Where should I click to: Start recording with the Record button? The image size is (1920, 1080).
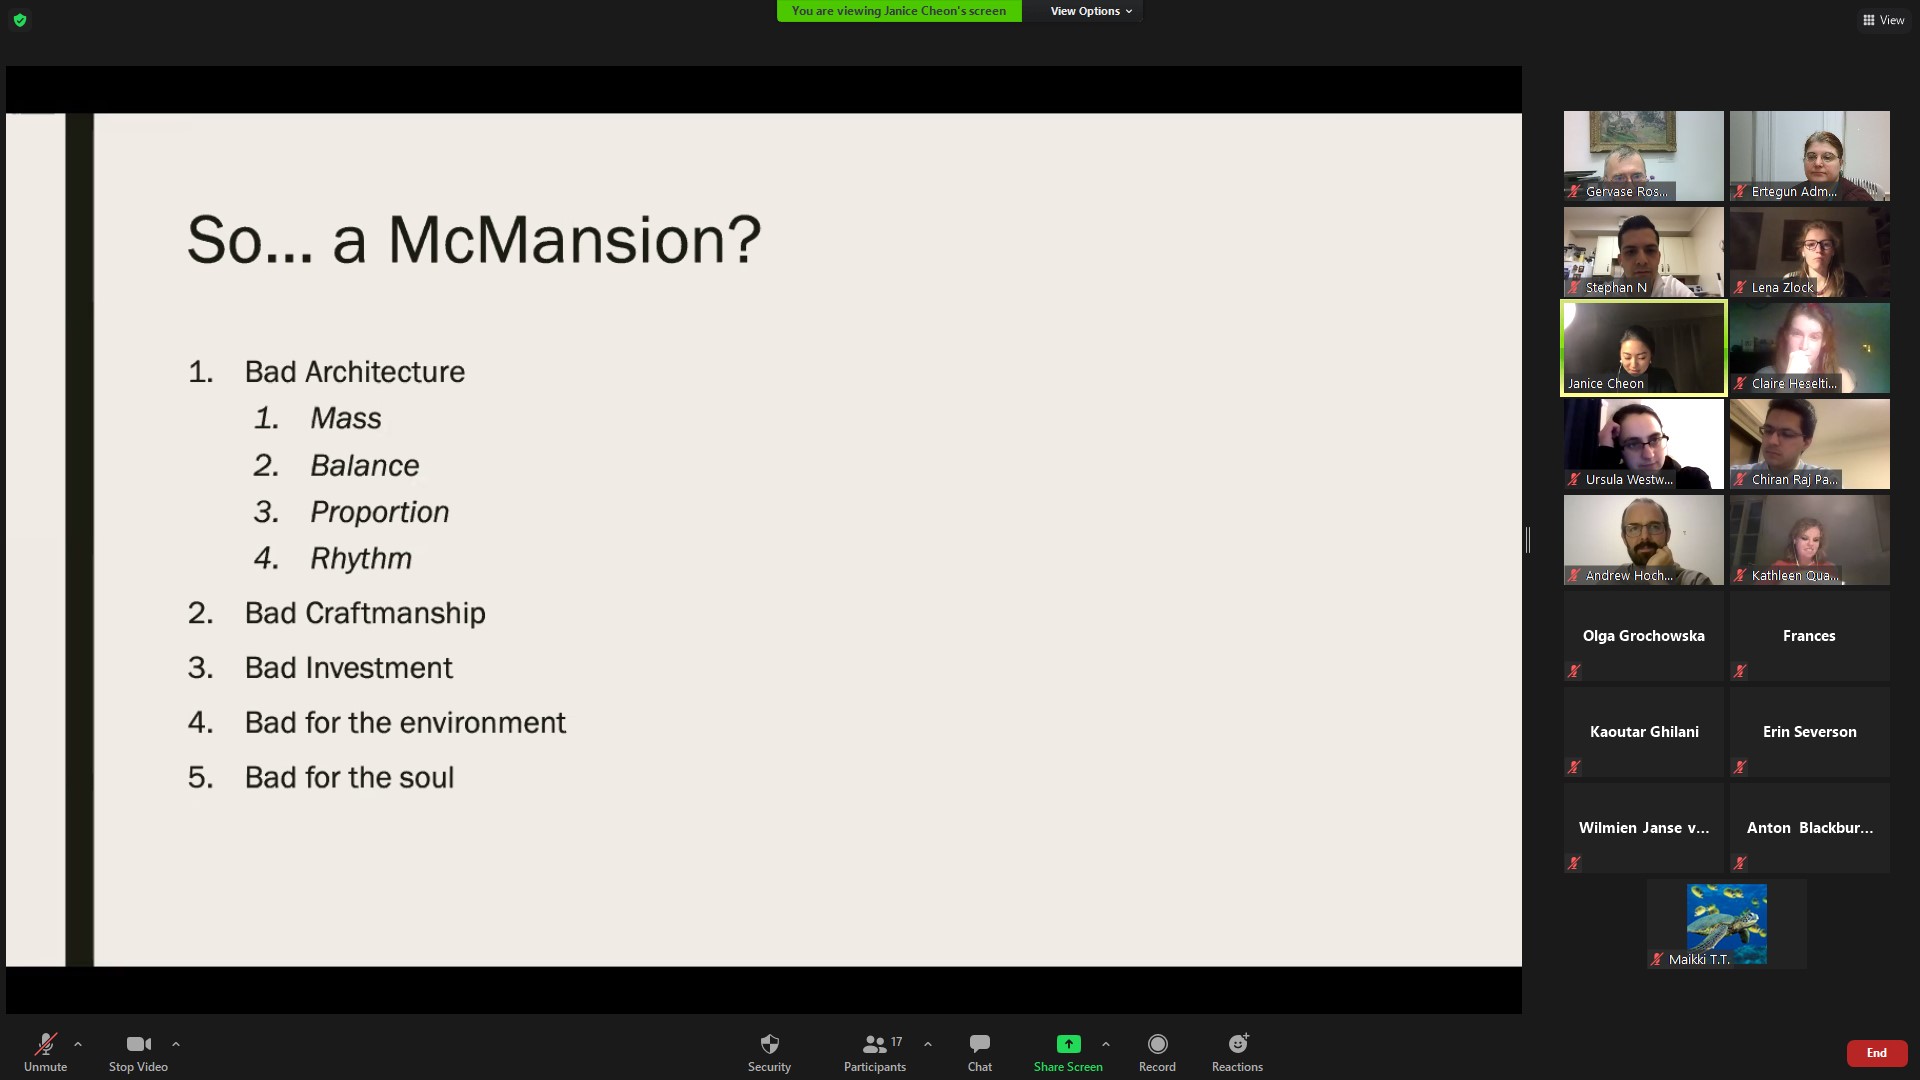click(x=1157, y=1052)
